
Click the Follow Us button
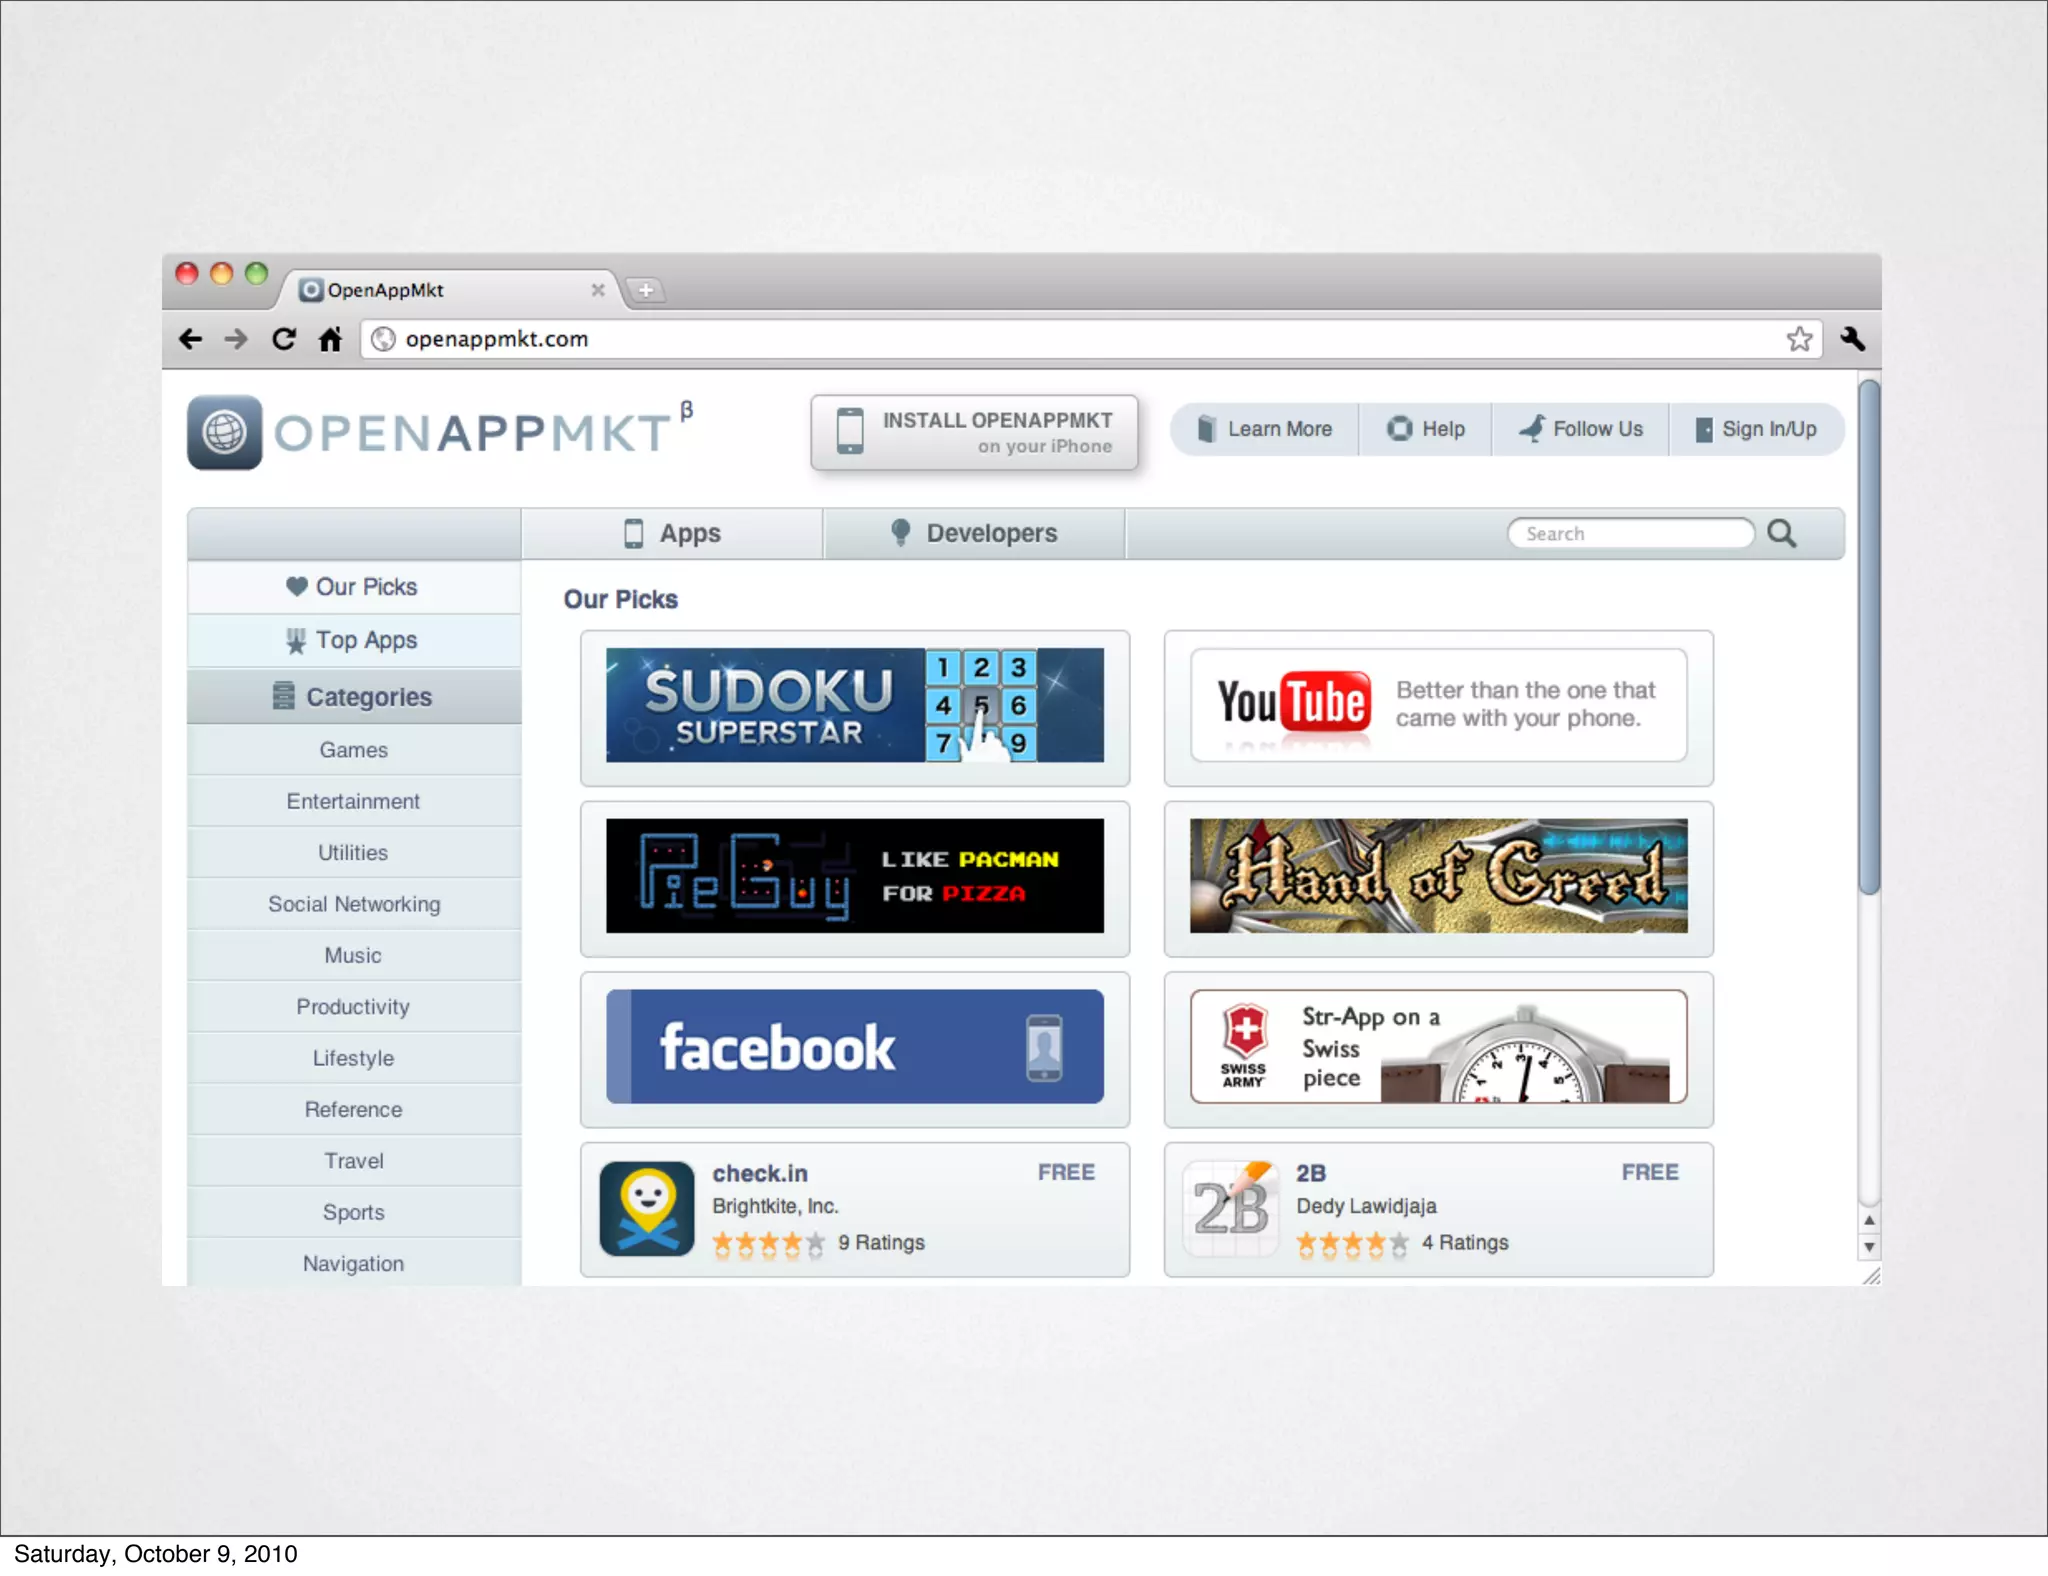(x=1580, y=429)
